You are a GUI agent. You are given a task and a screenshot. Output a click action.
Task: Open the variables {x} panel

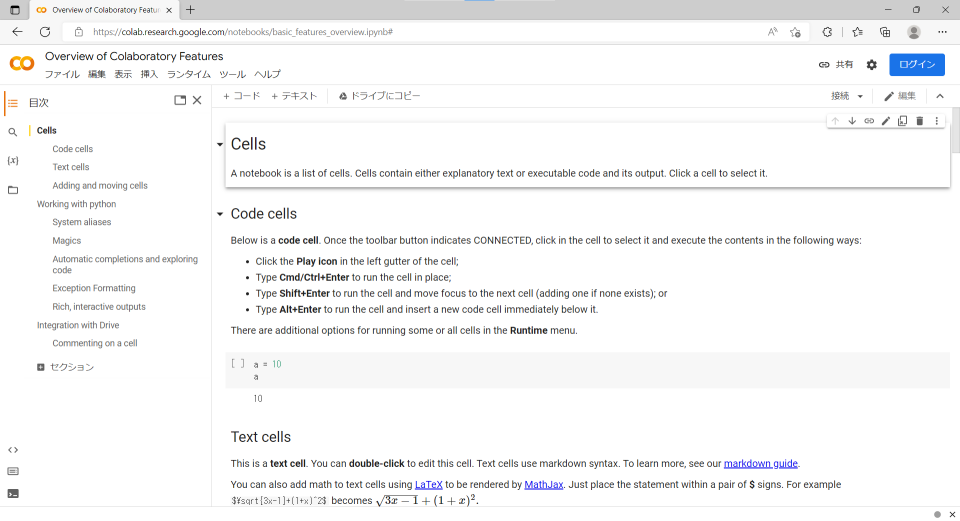pyautogui.click(x=13, y=160)
